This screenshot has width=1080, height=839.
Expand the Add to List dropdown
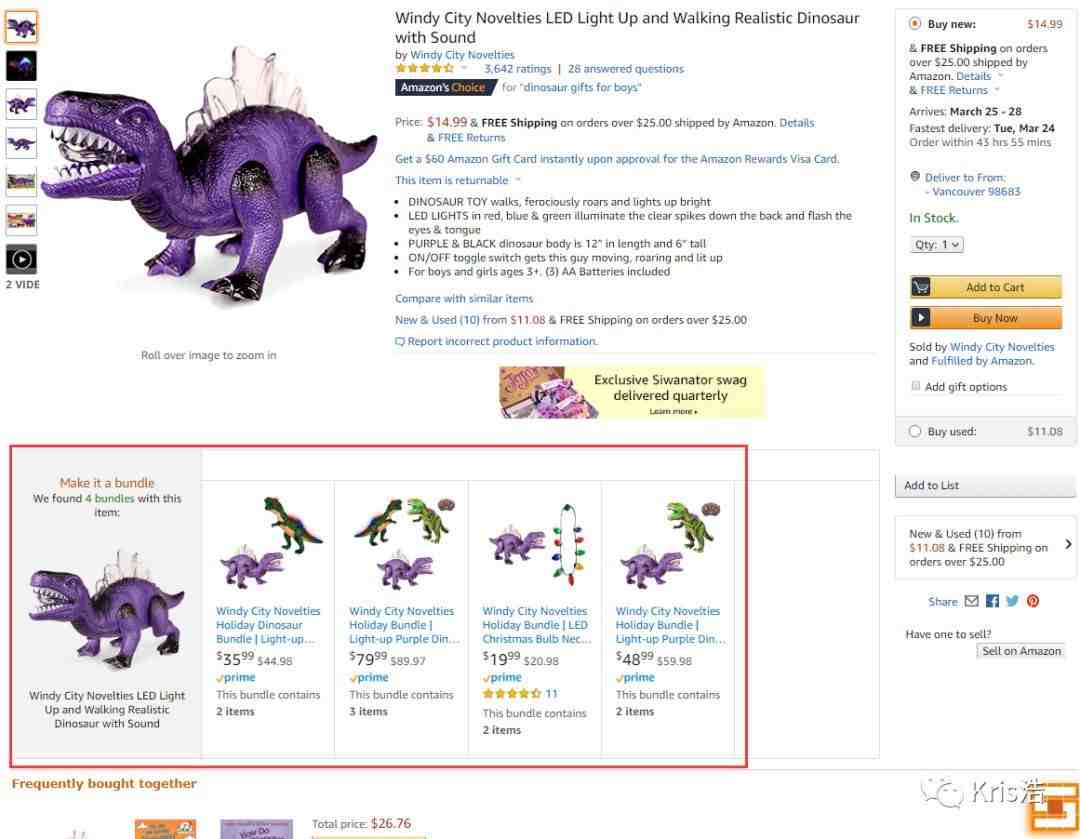[985, 486]
